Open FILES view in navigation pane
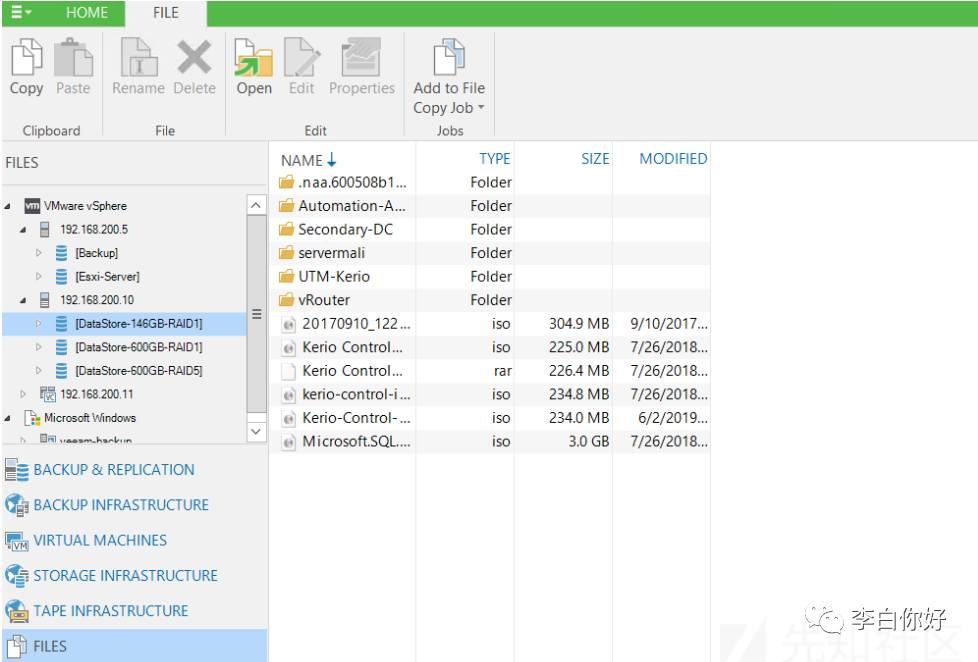This screenshot has width=978, height=662. coord(134,646)
